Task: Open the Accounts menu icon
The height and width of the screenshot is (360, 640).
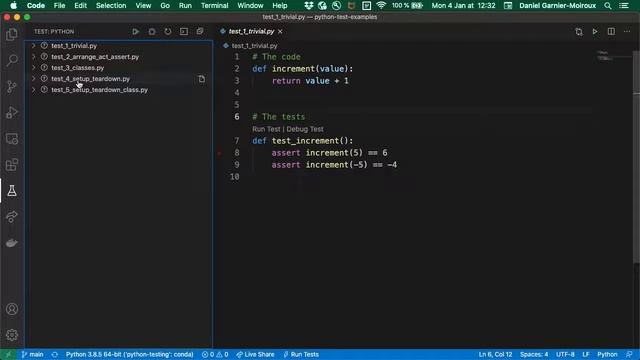Action: (x=12, y=309)
